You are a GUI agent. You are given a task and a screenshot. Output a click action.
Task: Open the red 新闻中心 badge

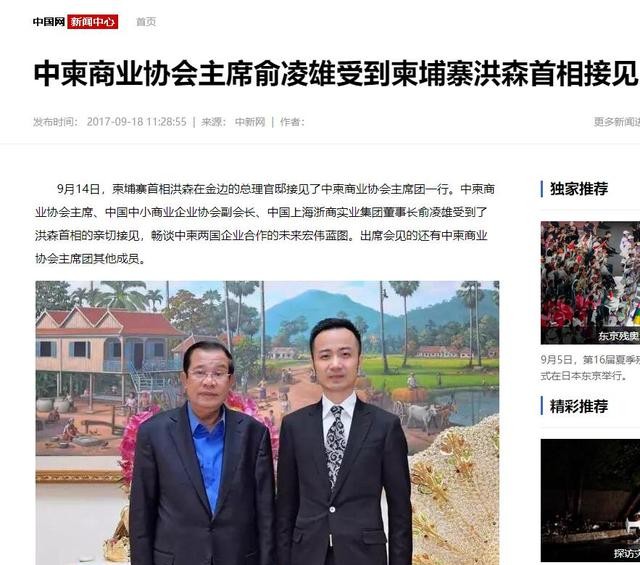pyautogui.click(x=93, y=22)
